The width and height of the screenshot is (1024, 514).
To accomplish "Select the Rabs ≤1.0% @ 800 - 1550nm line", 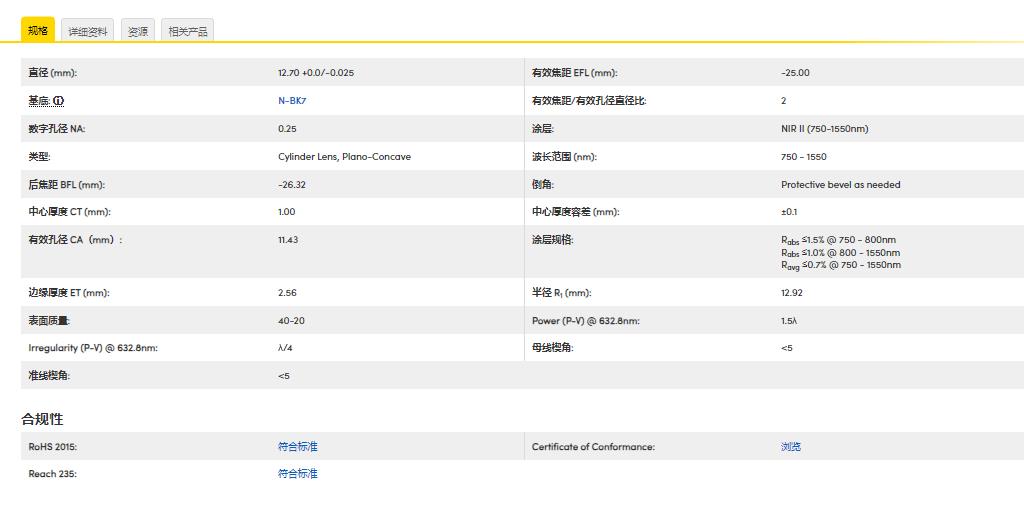I will (x=840, y=253).
